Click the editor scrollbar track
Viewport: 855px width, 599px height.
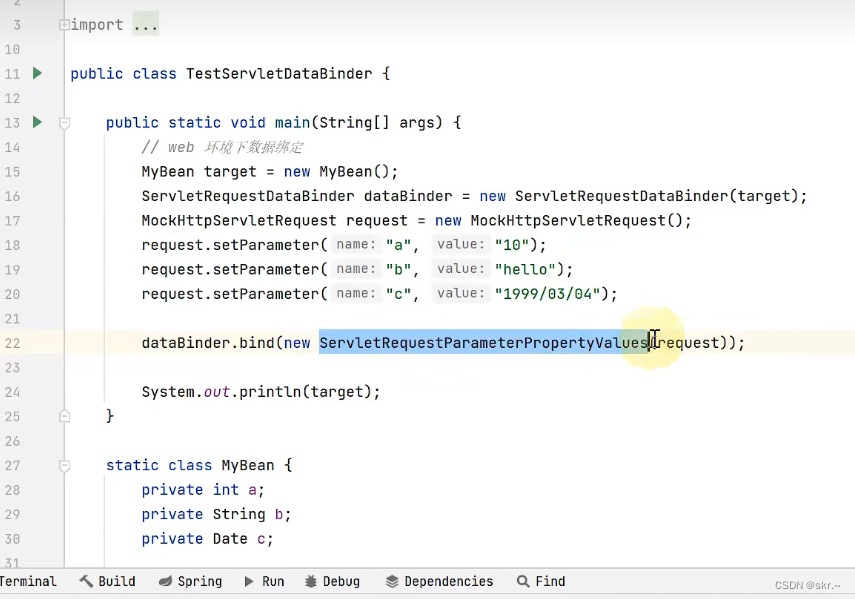coord(849,300)
